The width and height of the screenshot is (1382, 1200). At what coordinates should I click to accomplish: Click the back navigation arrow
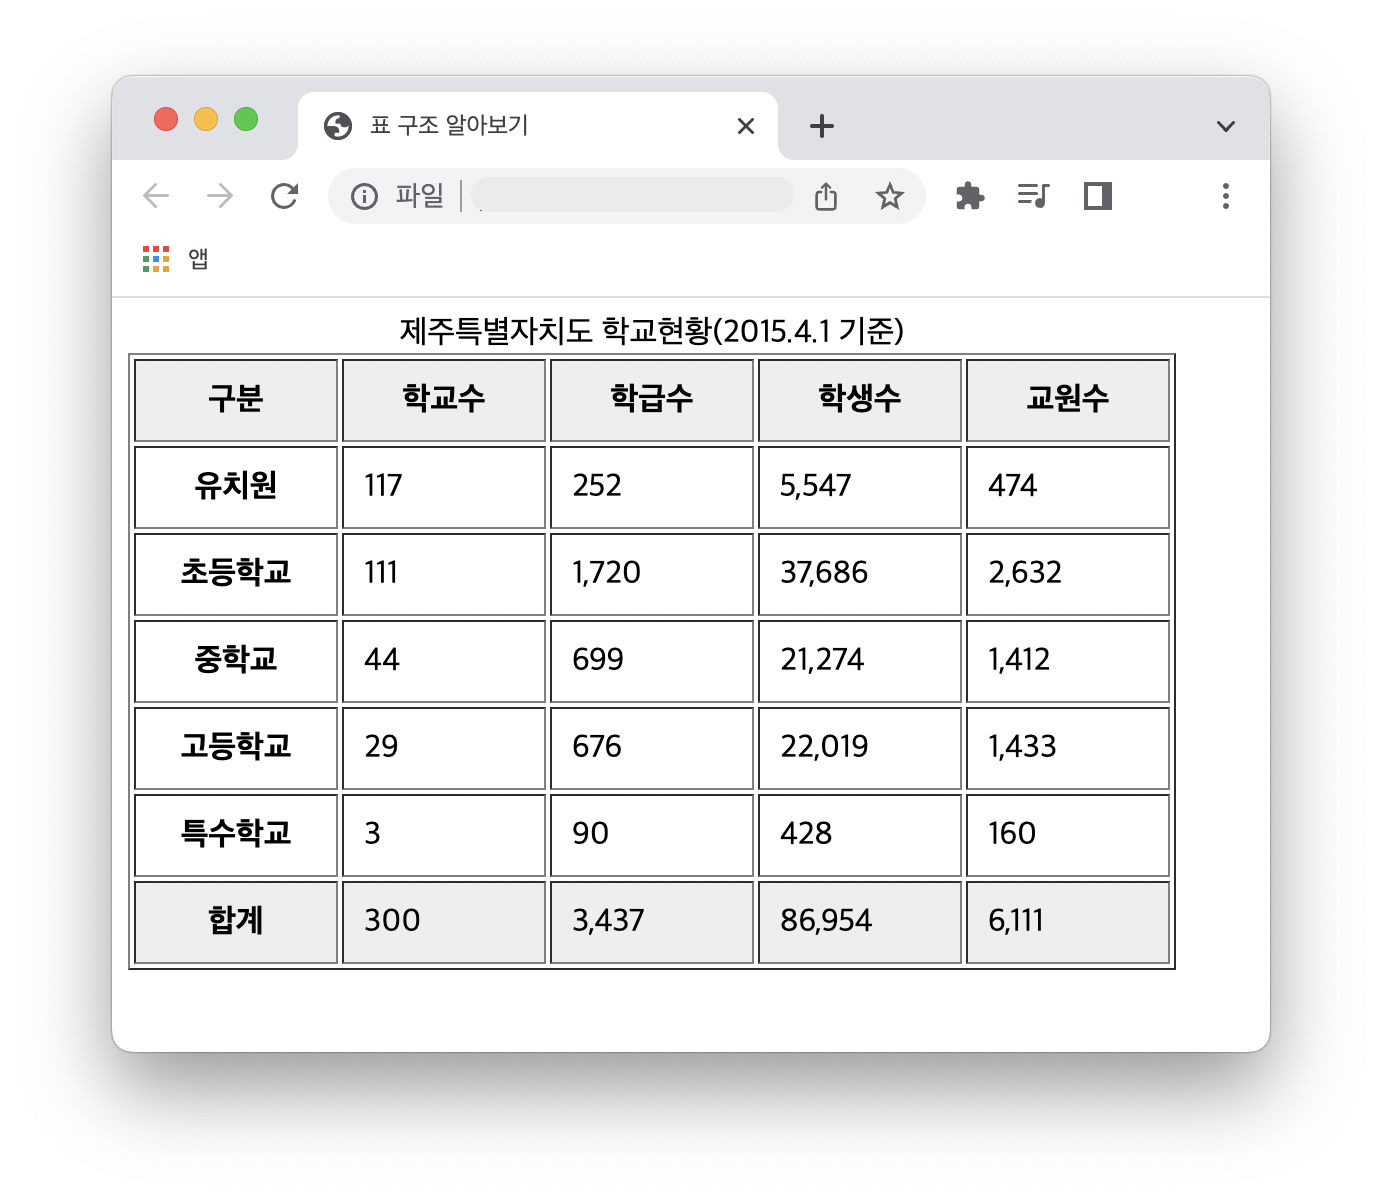tap(157, 196)
